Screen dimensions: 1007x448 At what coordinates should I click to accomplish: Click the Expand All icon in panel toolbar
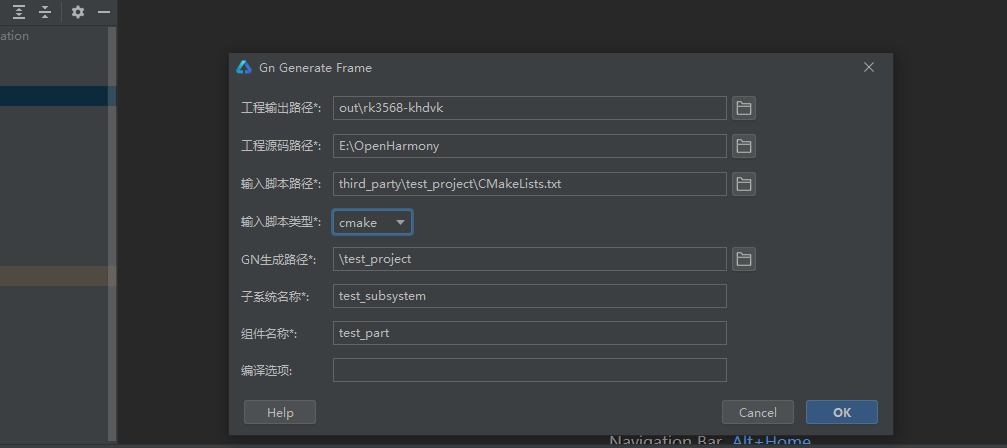click(20, 12)
